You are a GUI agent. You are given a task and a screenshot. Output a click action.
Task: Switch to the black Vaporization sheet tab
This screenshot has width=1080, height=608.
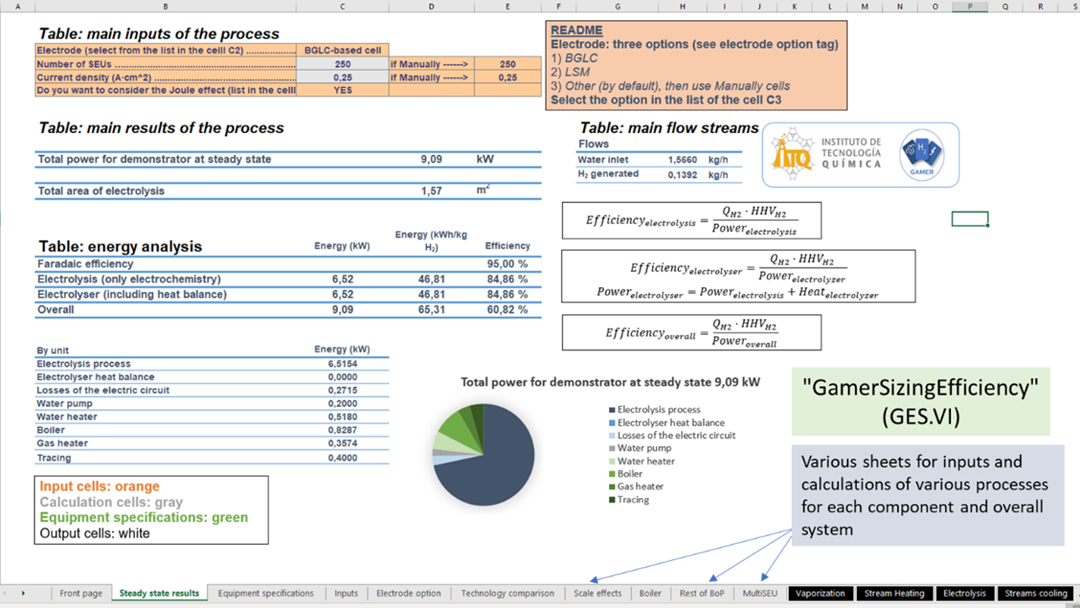tap(820, 593)
